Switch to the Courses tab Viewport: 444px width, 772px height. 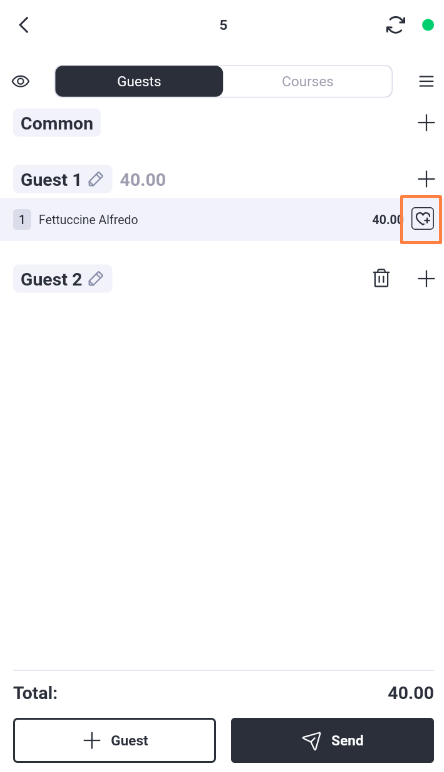308,81
